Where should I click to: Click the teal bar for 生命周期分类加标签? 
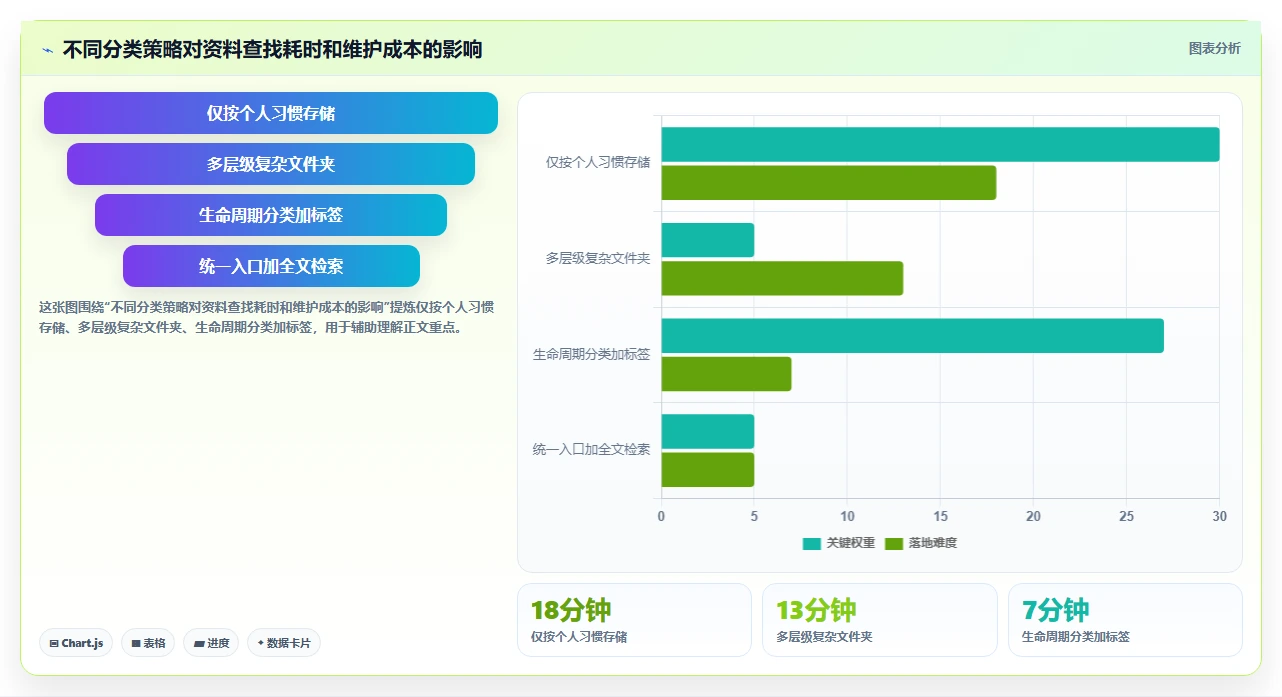click(912, 335)
